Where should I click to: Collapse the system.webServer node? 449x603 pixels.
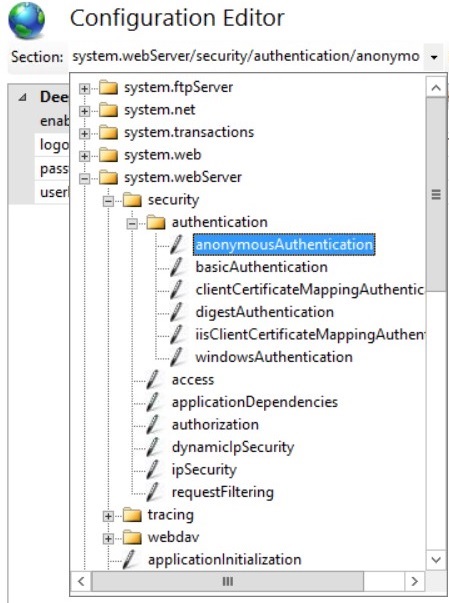click(x=84, y=178)
